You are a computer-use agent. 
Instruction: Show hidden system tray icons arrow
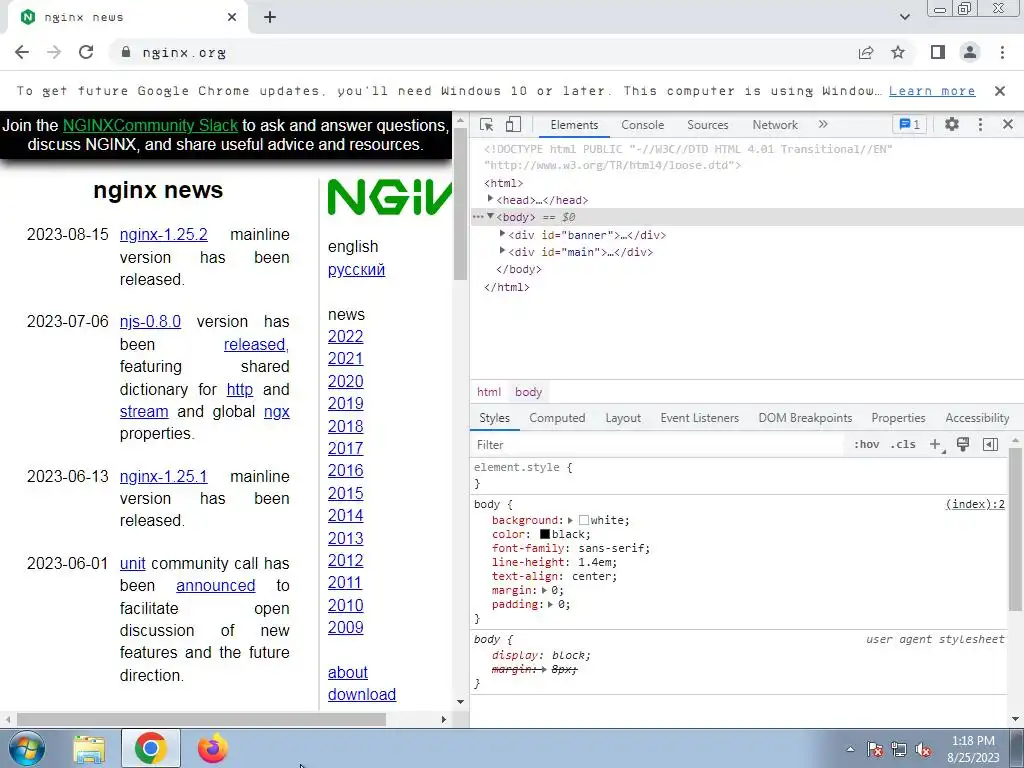pyautogui.click(x=850, y=749)
